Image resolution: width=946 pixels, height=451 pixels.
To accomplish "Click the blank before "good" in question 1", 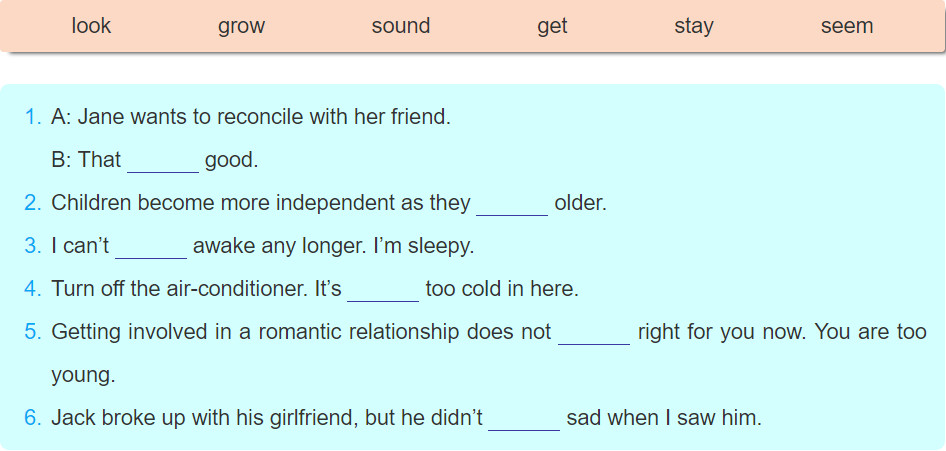I will tap(163, 162).
